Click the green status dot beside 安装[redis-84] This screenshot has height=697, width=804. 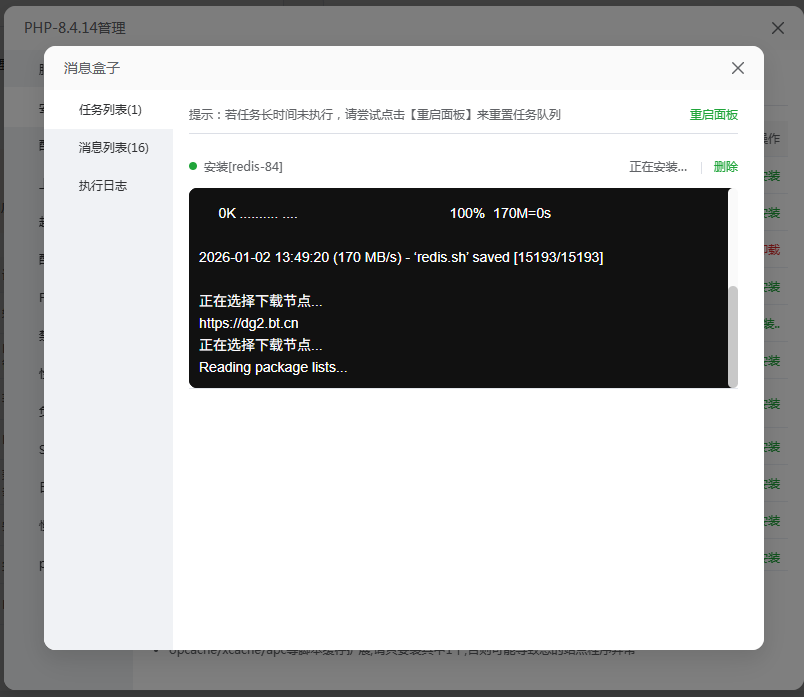195,167
